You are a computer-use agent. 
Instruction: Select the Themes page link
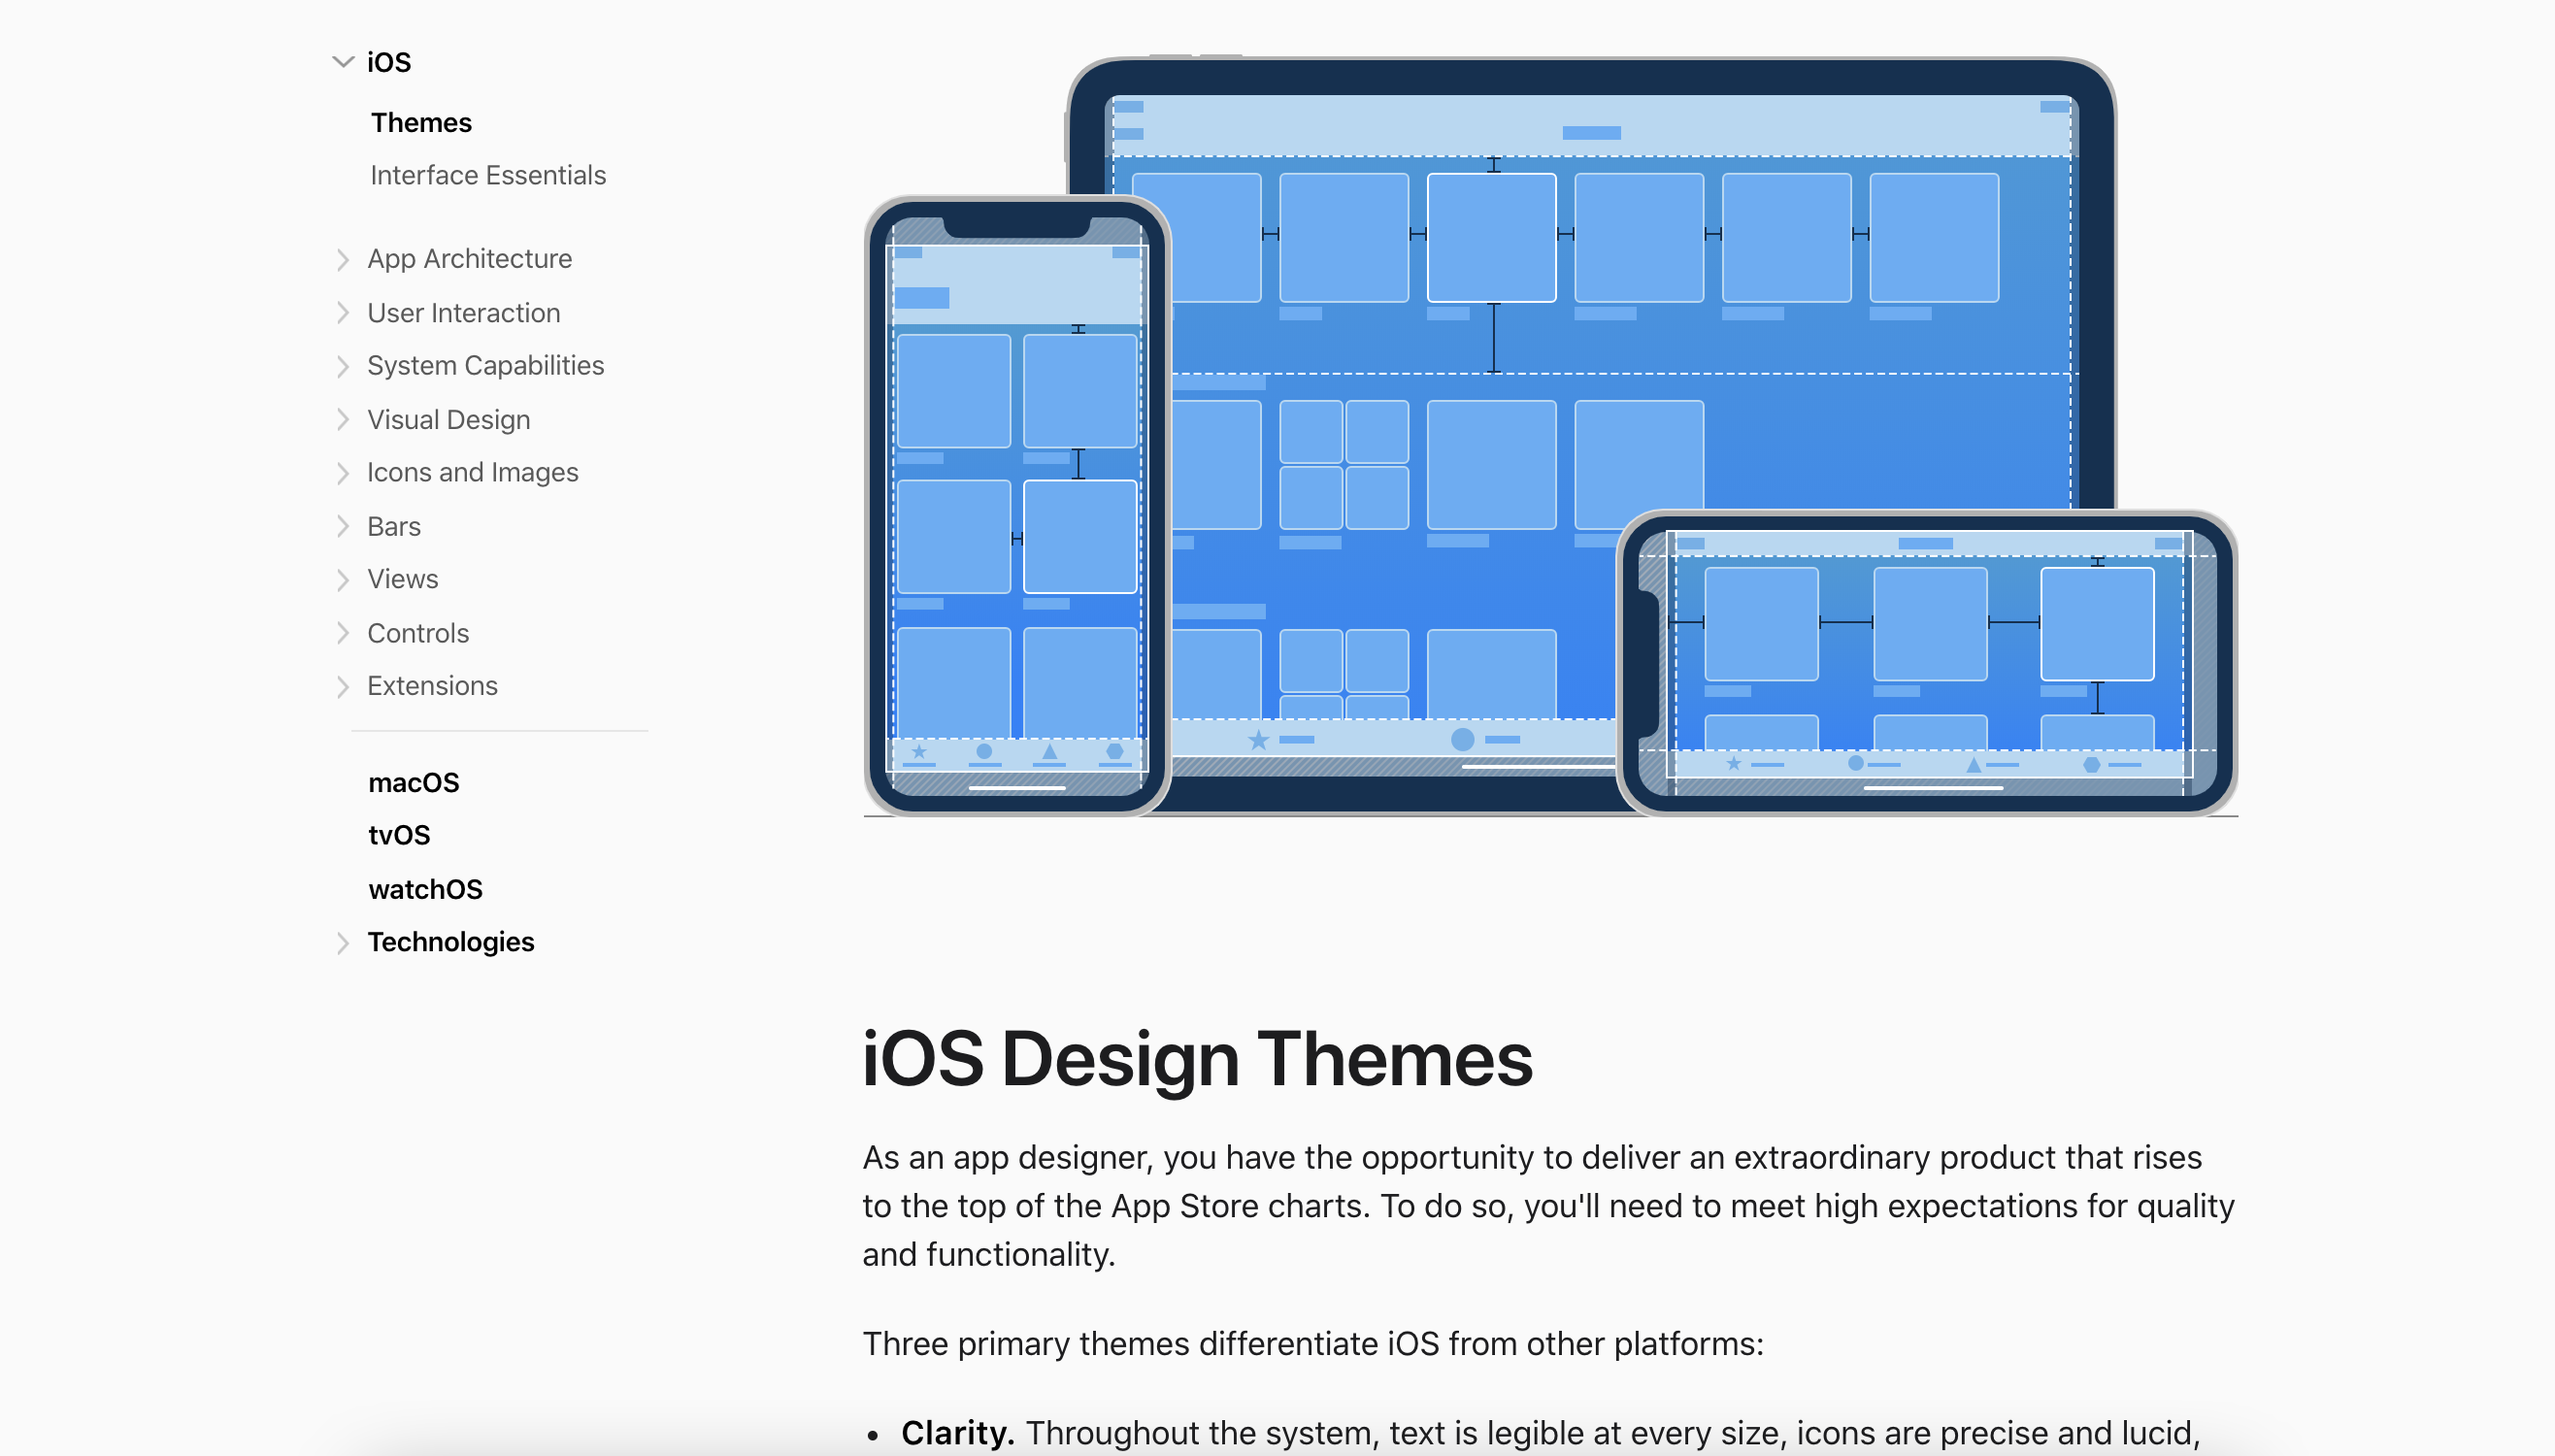tap(421, 123)
